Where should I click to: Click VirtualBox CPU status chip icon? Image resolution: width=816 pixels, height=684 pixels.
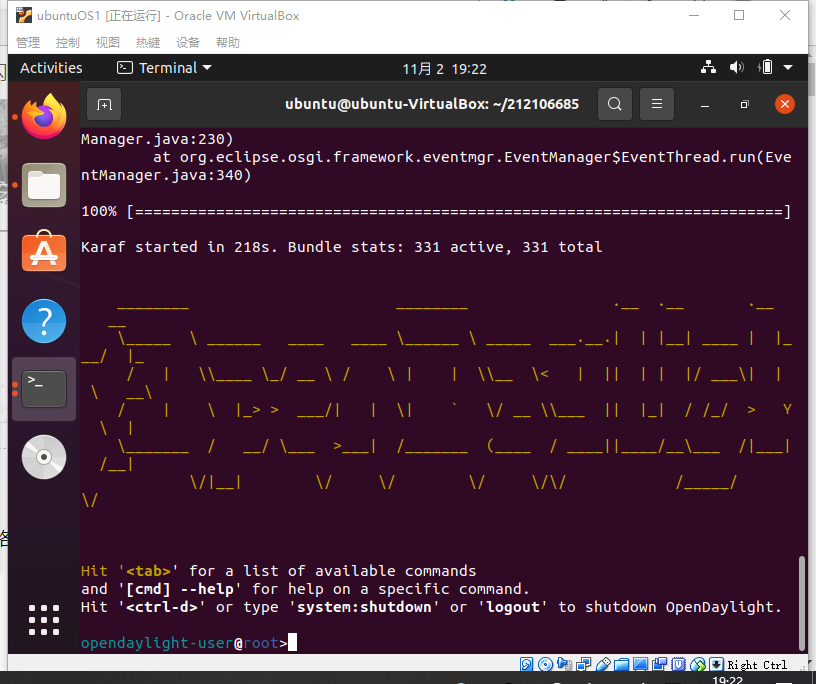click(678, 664)
